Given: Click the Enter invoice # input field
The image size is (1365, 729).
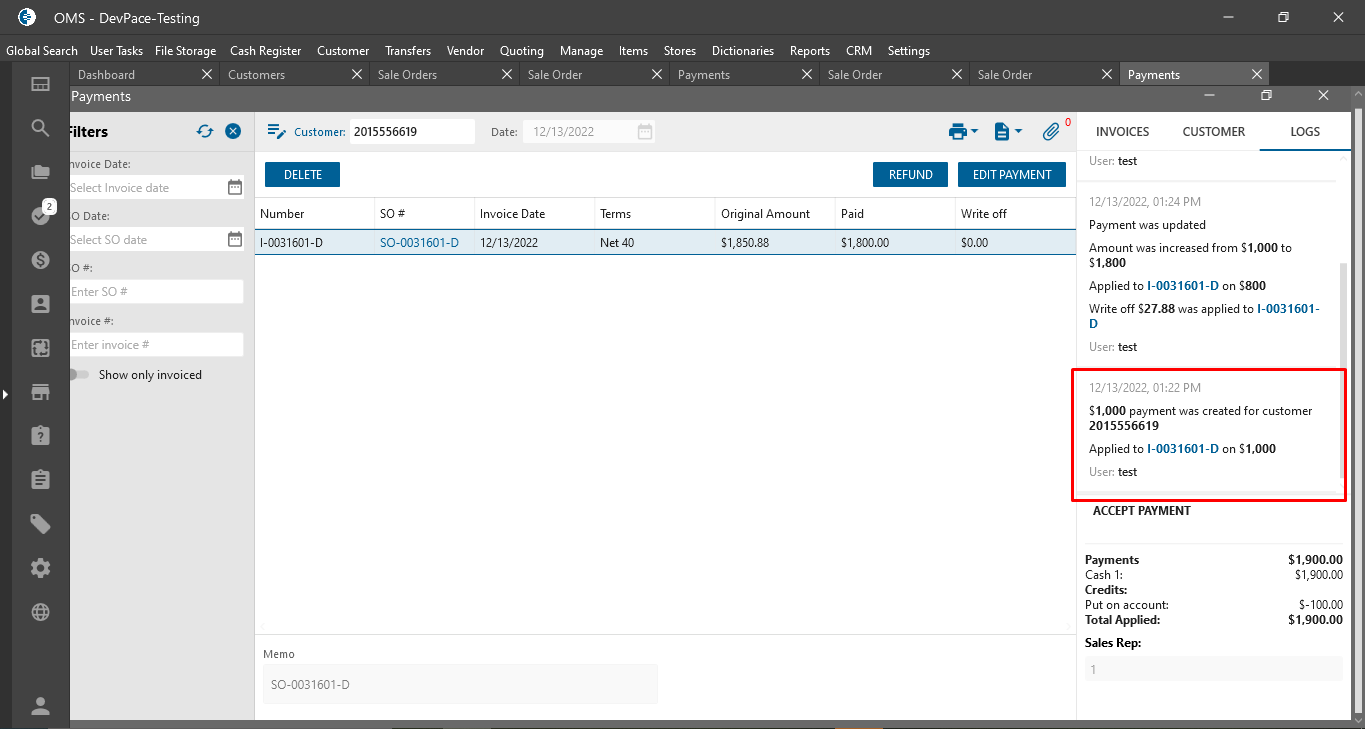Looking at the screenshot, I should tap(154, 345).
